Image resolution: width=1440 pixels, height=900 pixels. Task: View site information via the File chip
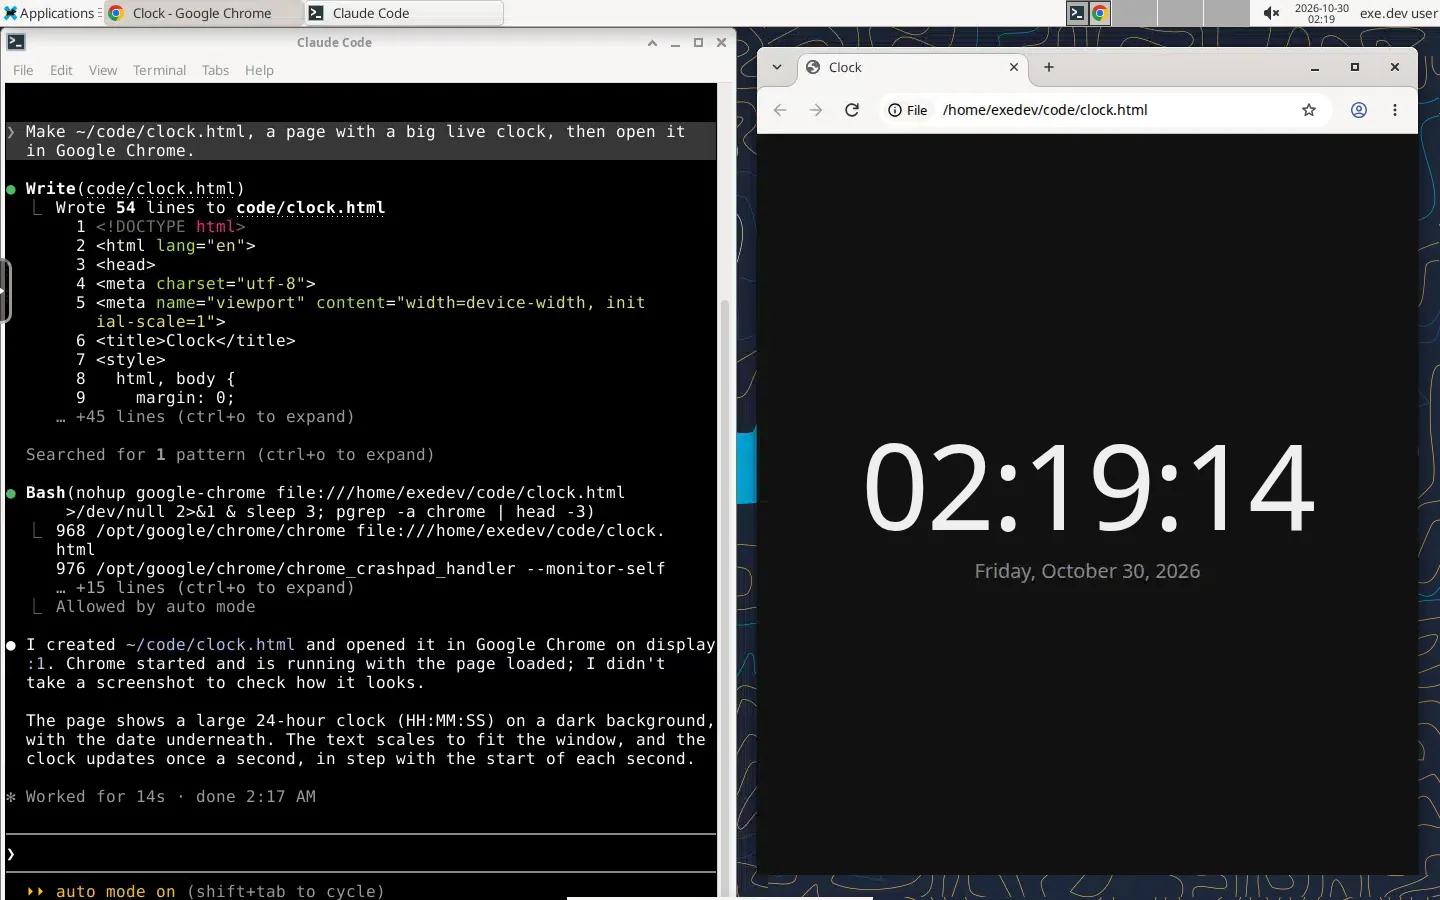[908, 110]
